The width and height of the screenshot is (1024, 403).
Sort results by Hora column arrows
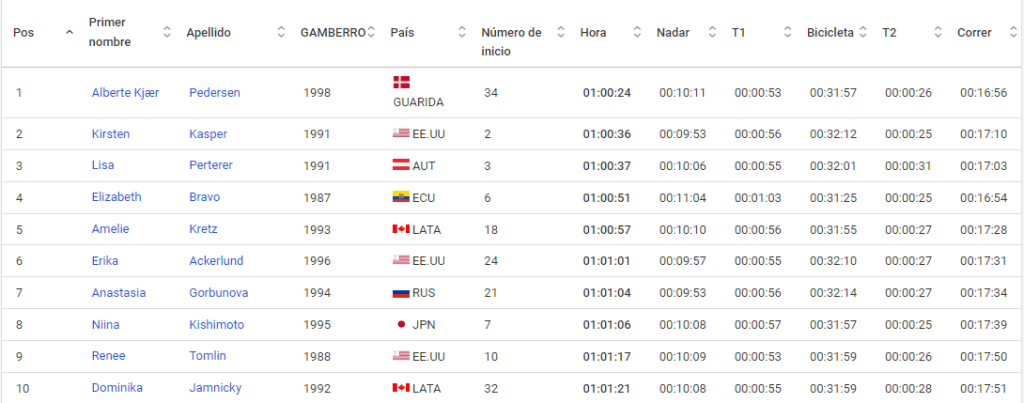coord(637,32)
